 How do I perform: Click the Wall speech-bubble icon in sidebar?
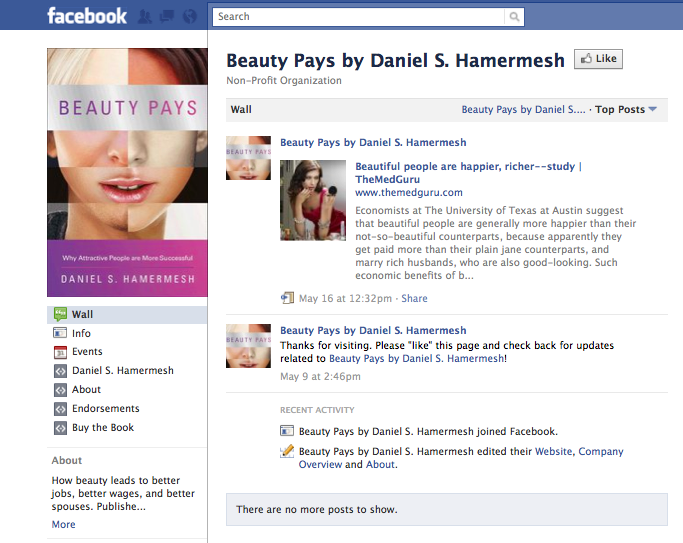tap(60, 314)
